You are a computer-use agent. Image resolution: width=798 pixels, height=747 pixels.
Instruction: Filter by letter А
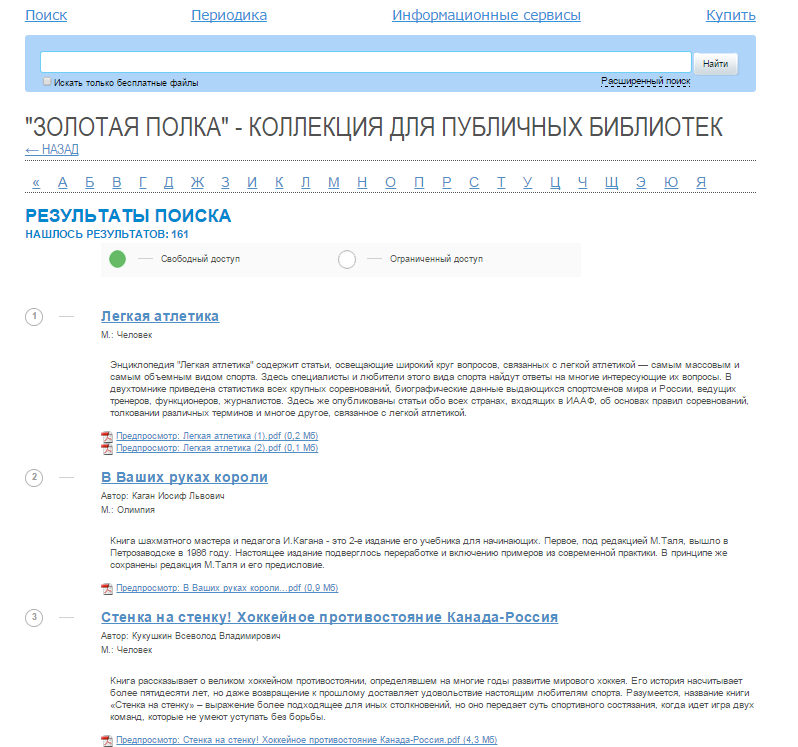click(63, 182)
